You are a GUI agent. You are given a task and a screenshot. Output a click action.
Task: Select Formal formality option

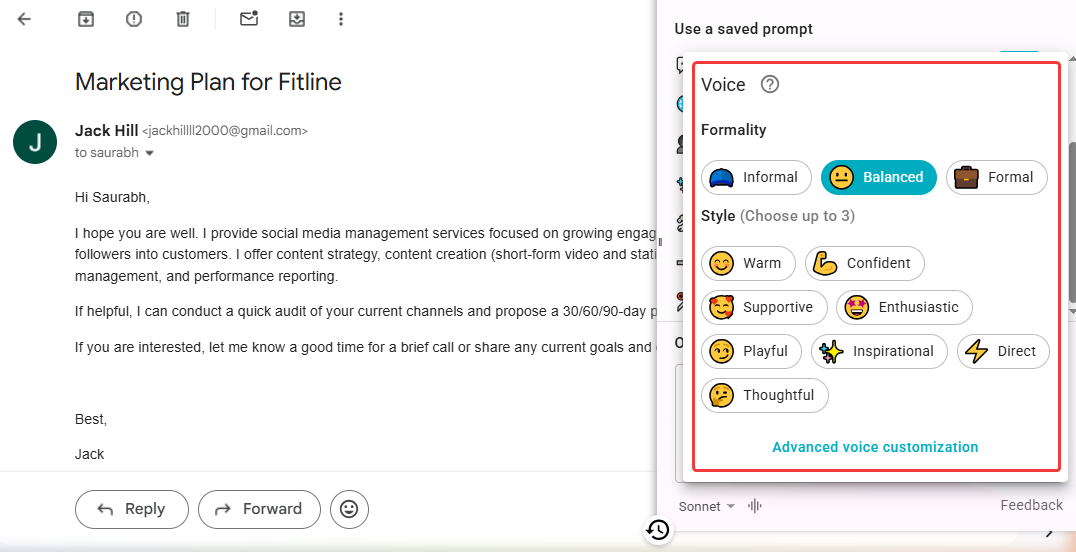pos(996,178)
